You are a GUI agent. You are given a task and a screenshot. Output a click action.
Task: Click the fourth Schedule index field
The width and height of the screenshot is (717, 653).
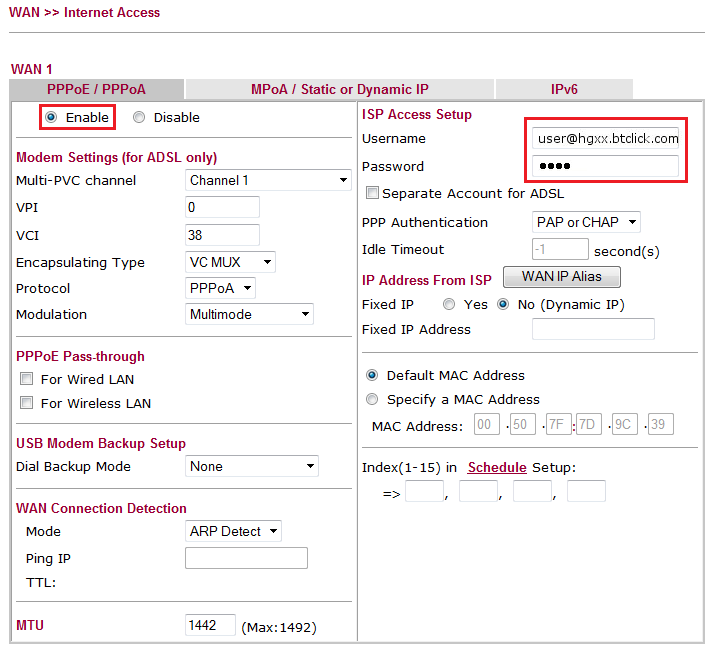(x=586, y=491)
